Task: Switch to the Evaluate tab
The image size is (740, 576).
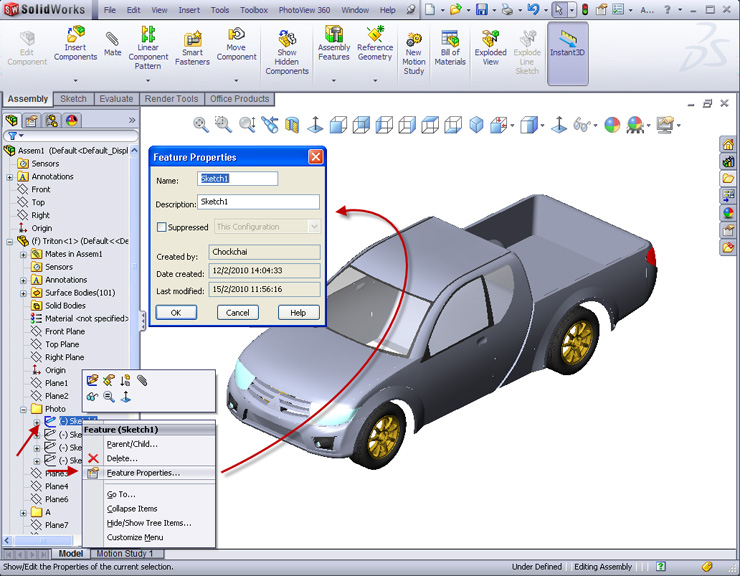Action: (x=116, y=99)
